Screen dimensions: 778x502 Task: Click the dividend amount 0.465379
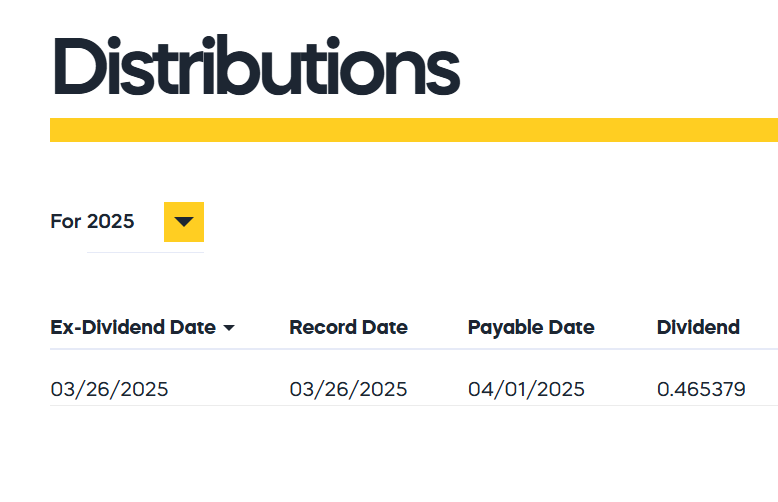pos(701,389)
